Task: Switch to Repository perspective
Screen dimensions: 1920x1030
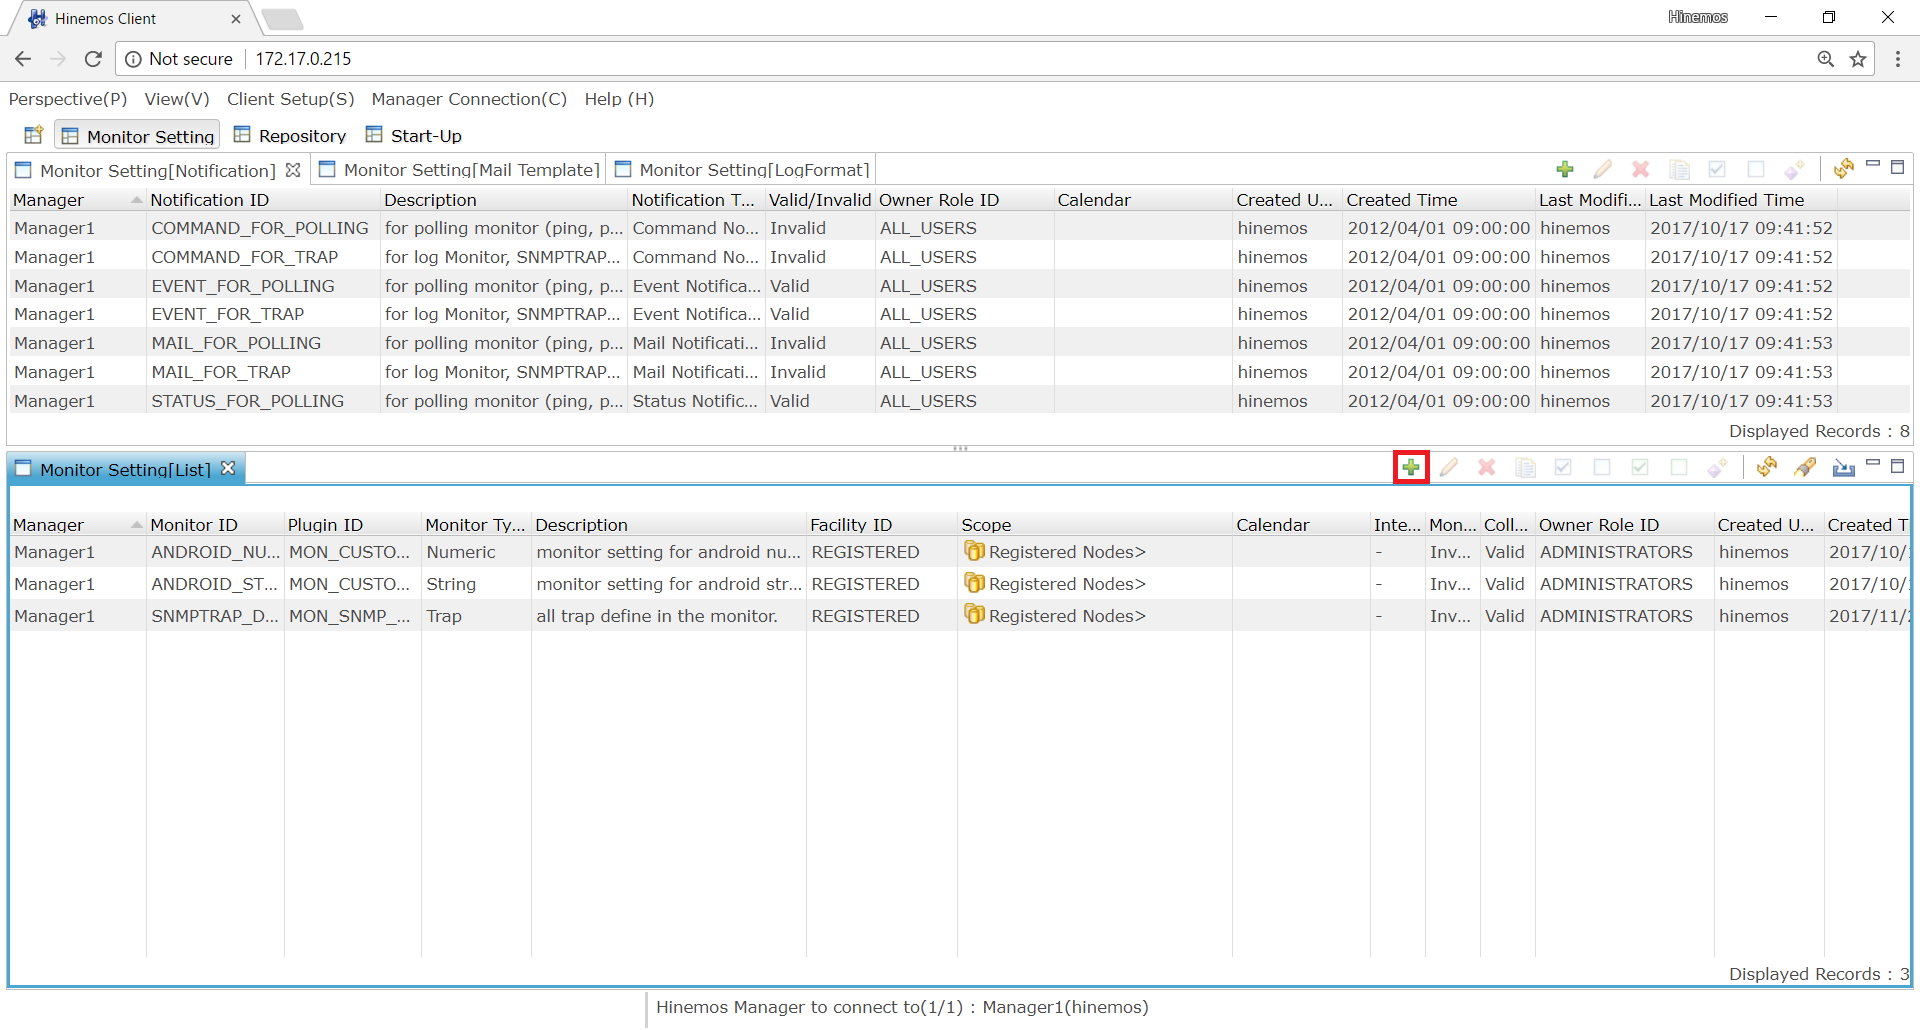Action: 290,136
